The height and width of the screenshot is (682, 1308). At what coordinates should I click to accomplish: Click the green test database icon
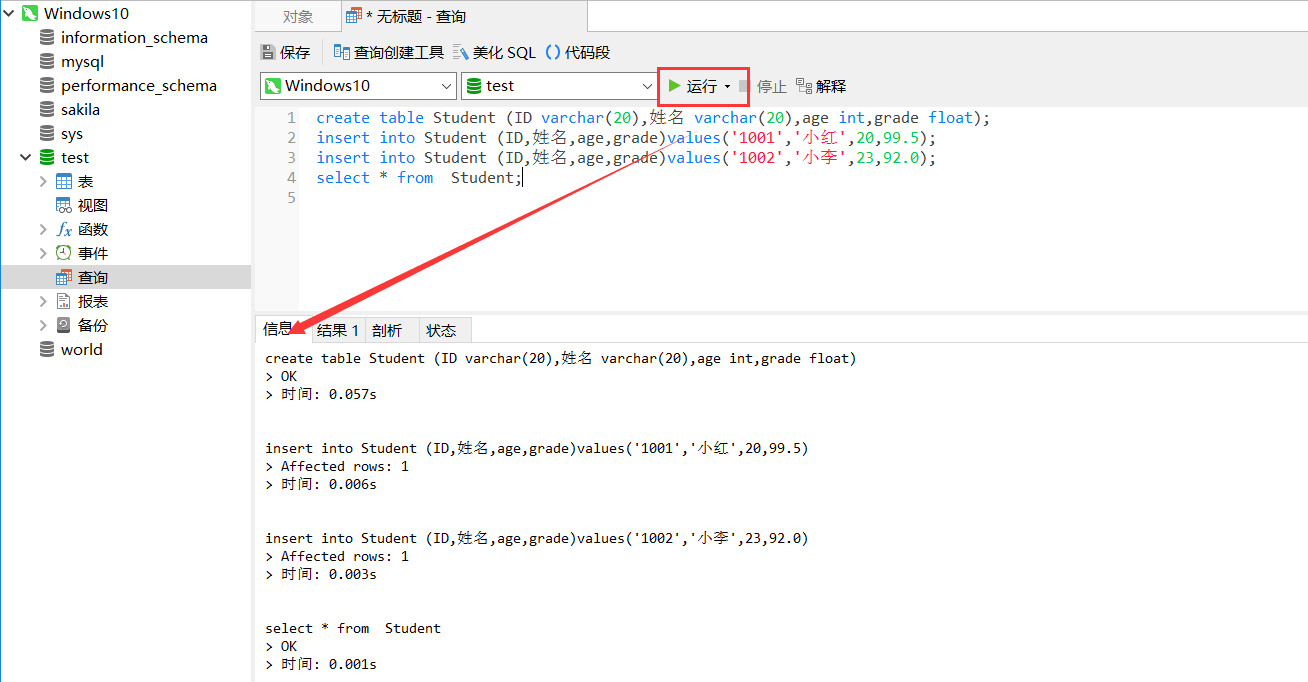[47, 158]
